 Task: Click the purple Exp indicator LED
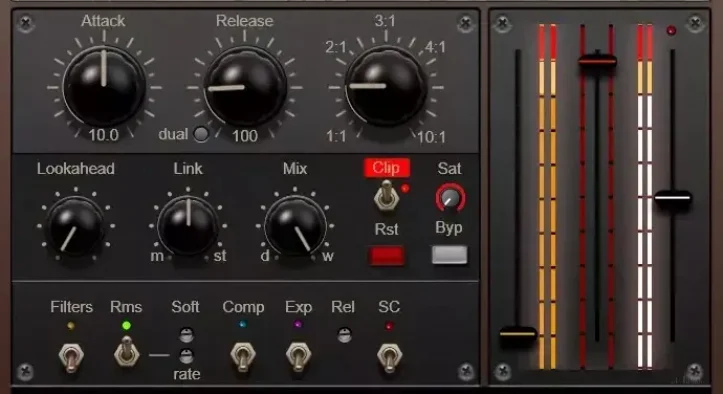tap(298, 325)
